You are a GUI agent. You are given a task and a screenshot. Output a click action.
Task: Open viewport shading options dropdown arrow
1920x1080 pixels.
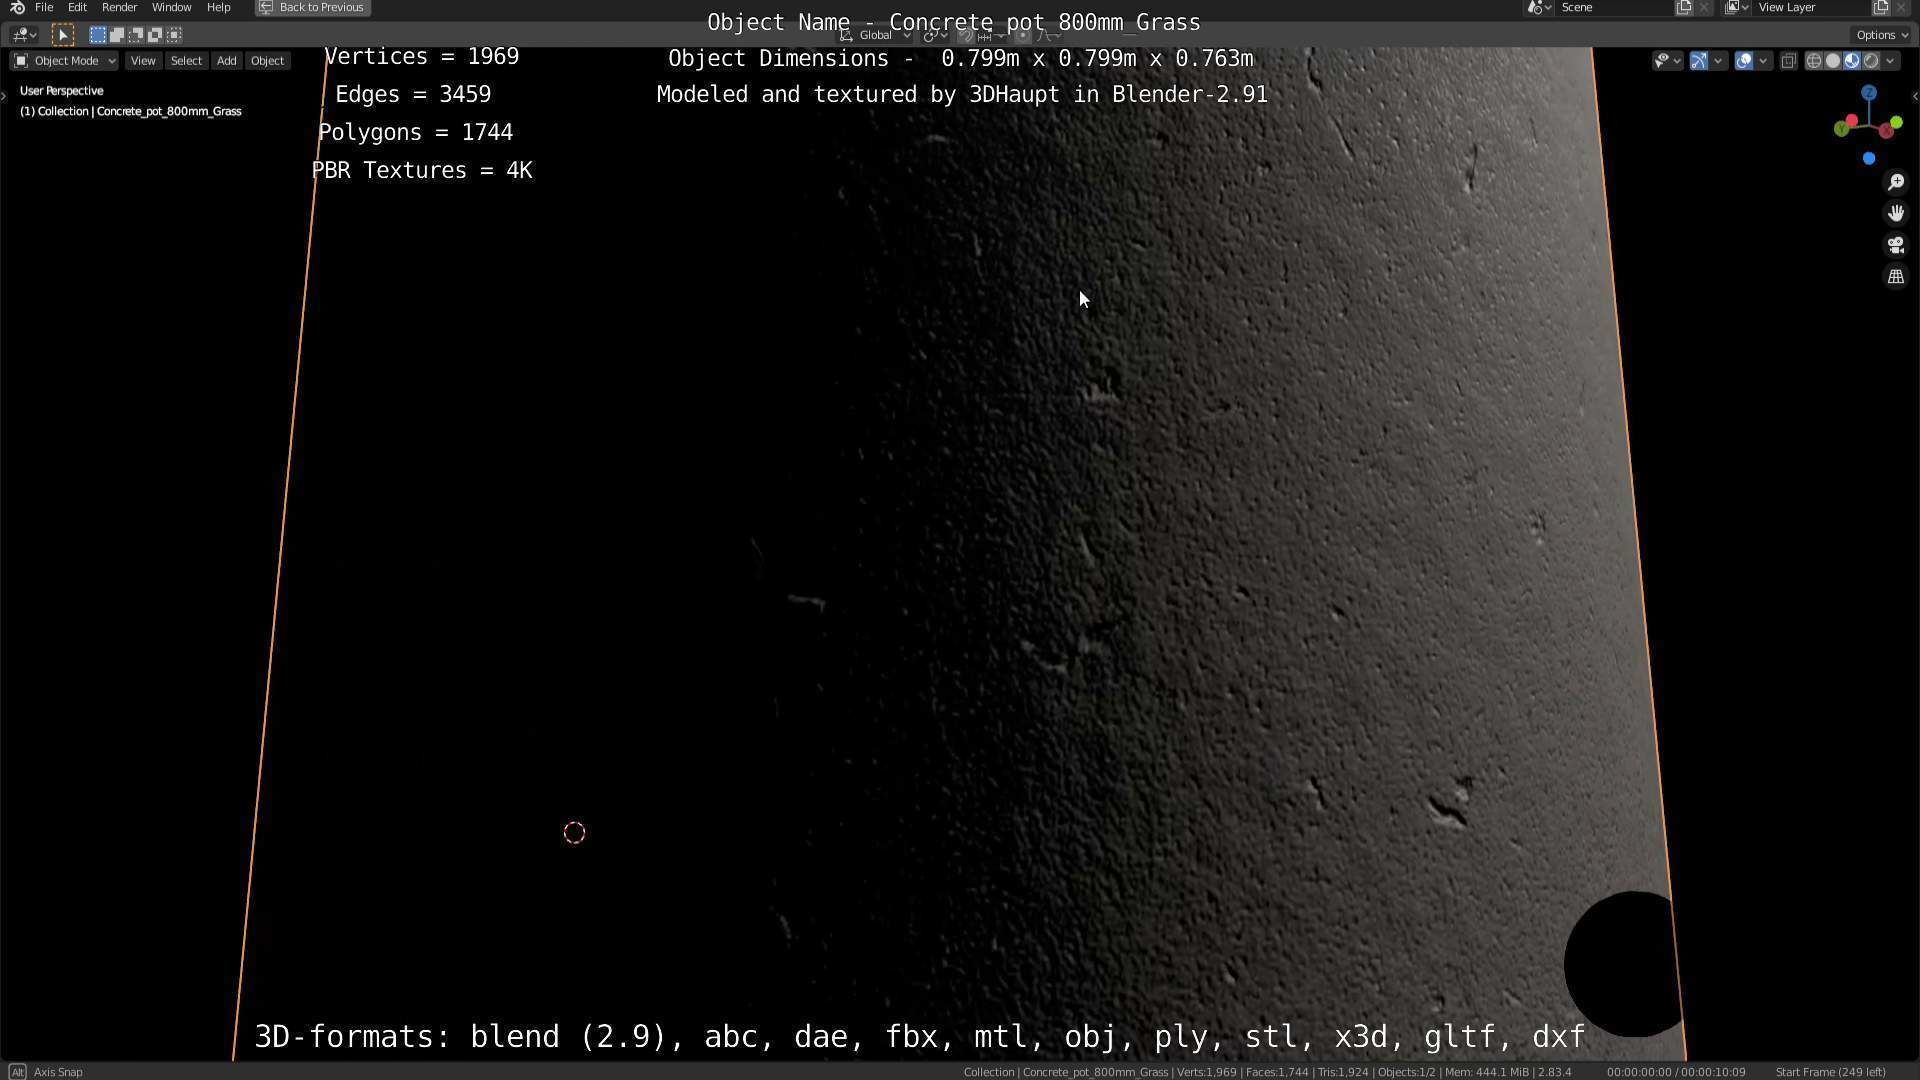(x=1890, y=61)
